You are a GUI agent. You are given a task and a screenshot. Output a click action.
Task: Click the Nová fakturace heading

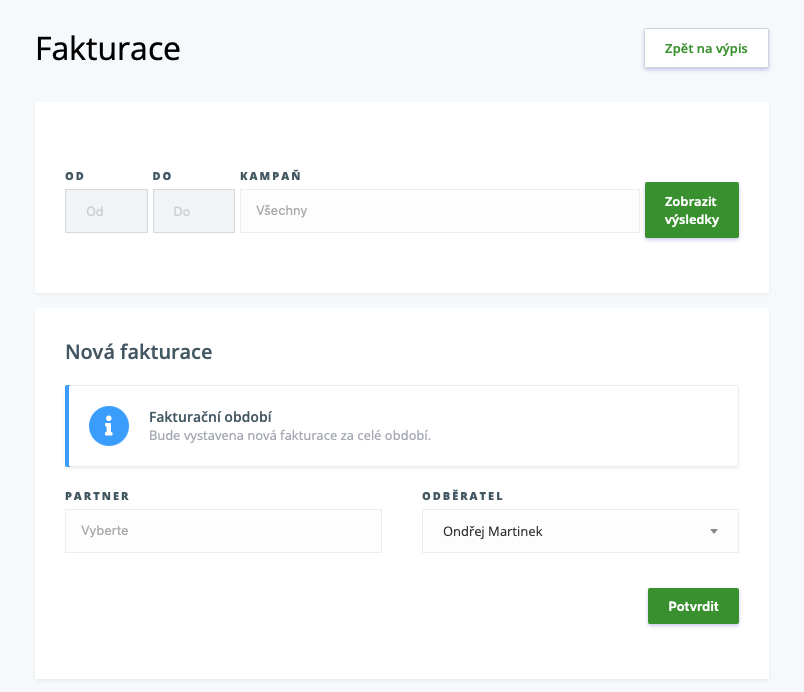[x=139, y=352]
